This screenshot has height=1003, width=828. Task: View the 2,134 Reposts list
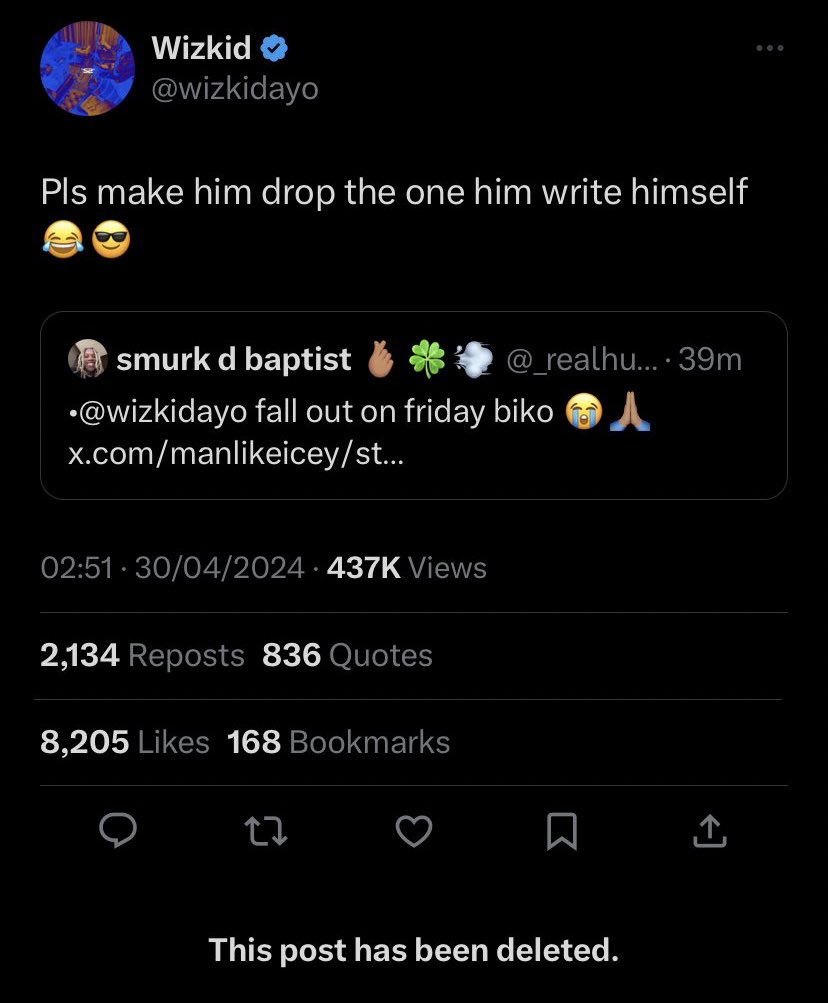tap(142, 655)
